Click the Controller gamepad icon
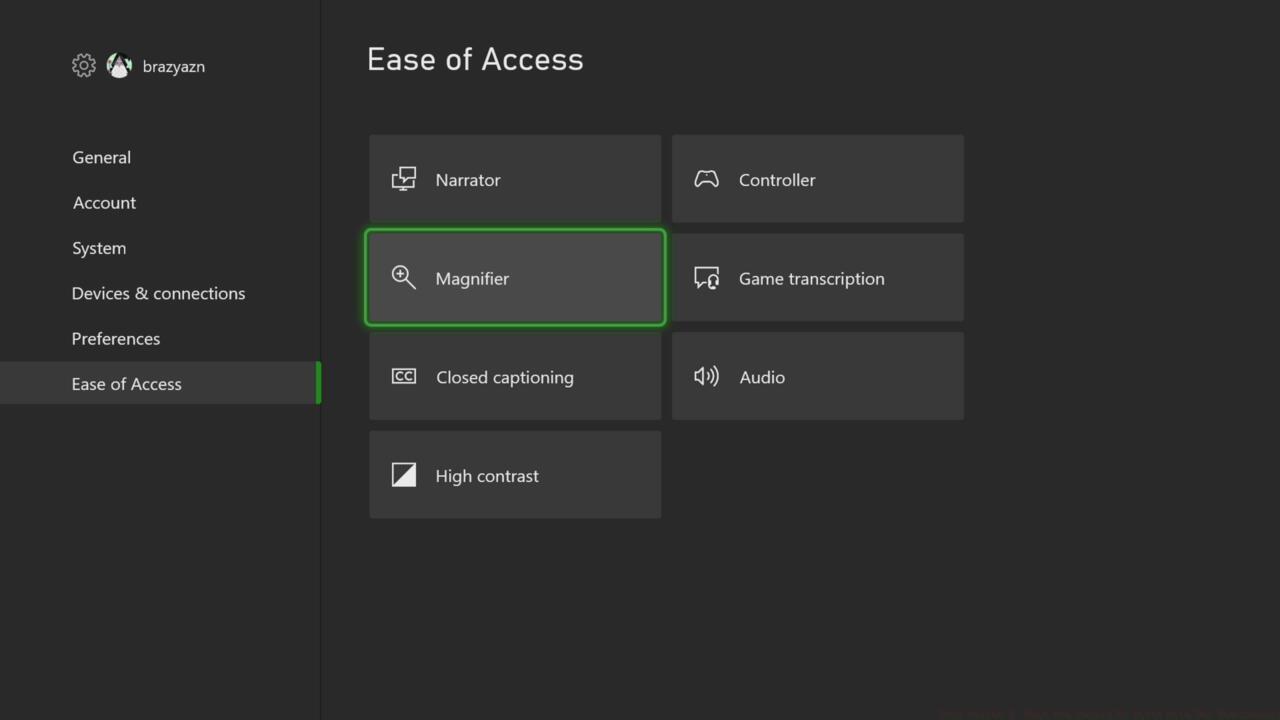This screenshot has height=720, width=1280. point(706,179)
